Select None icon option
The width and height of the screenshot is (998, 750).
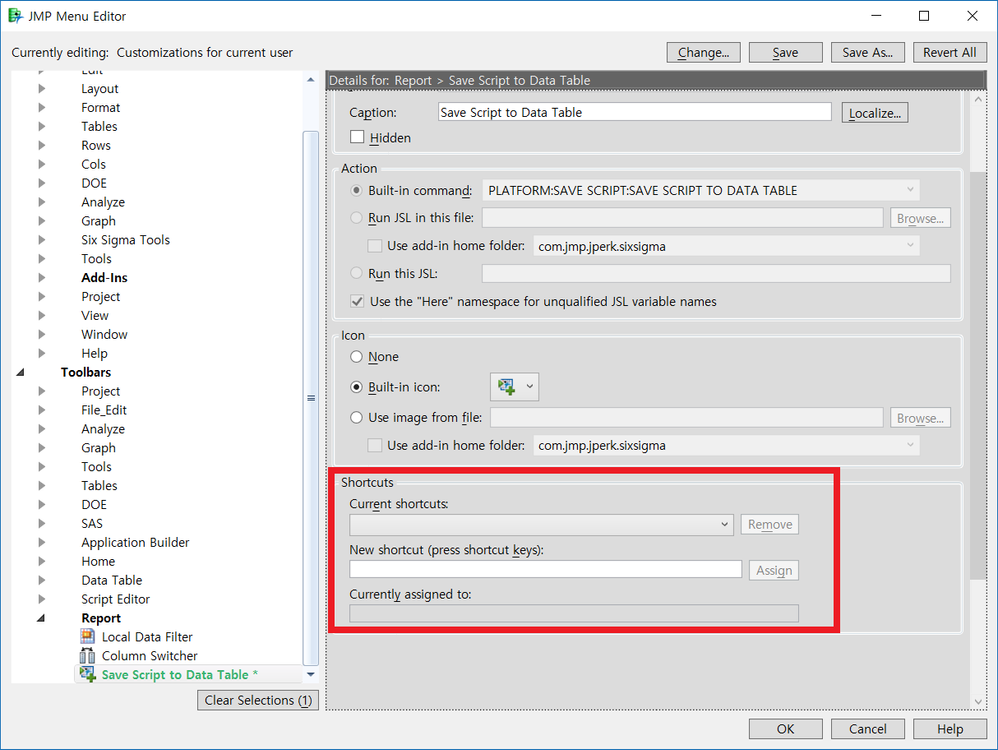coord(356,357)
